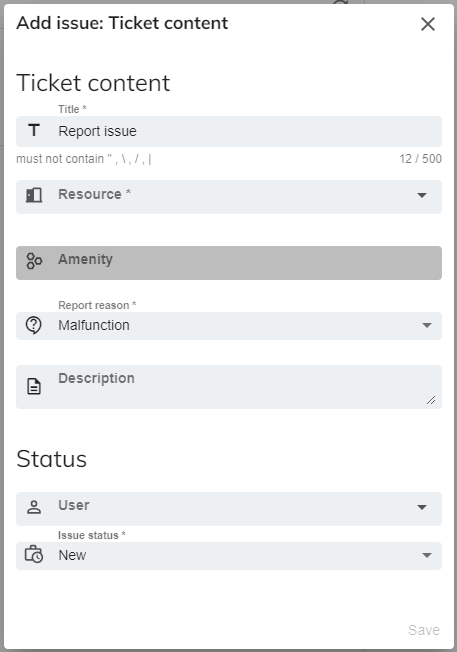Image resolution: width=457 pixels, height=652 pixels.
Task: Click the Amenity shapes icon
Action: tap(34, 261)
